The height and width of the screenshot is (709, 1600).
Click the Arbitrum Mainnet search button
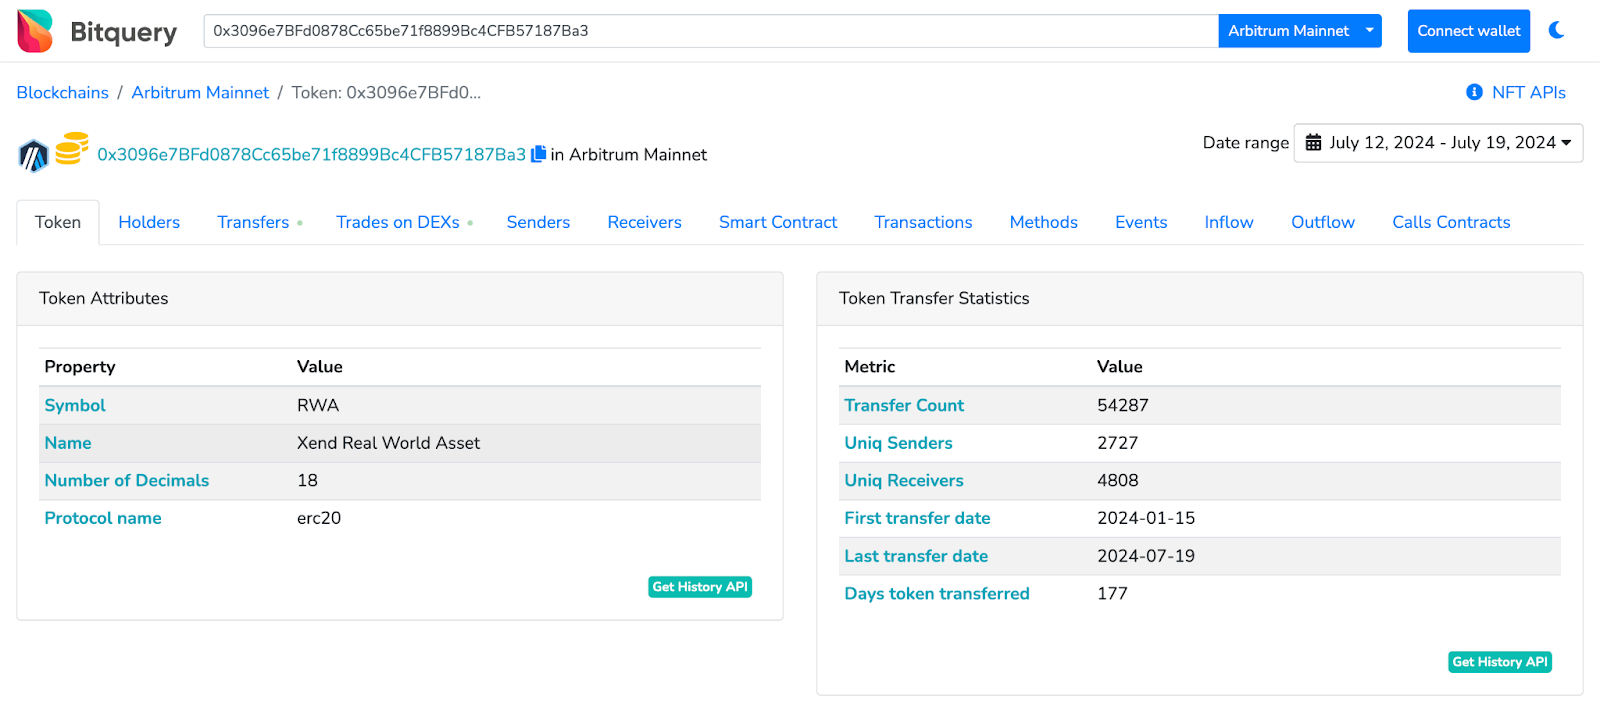tap(1288, 31)
